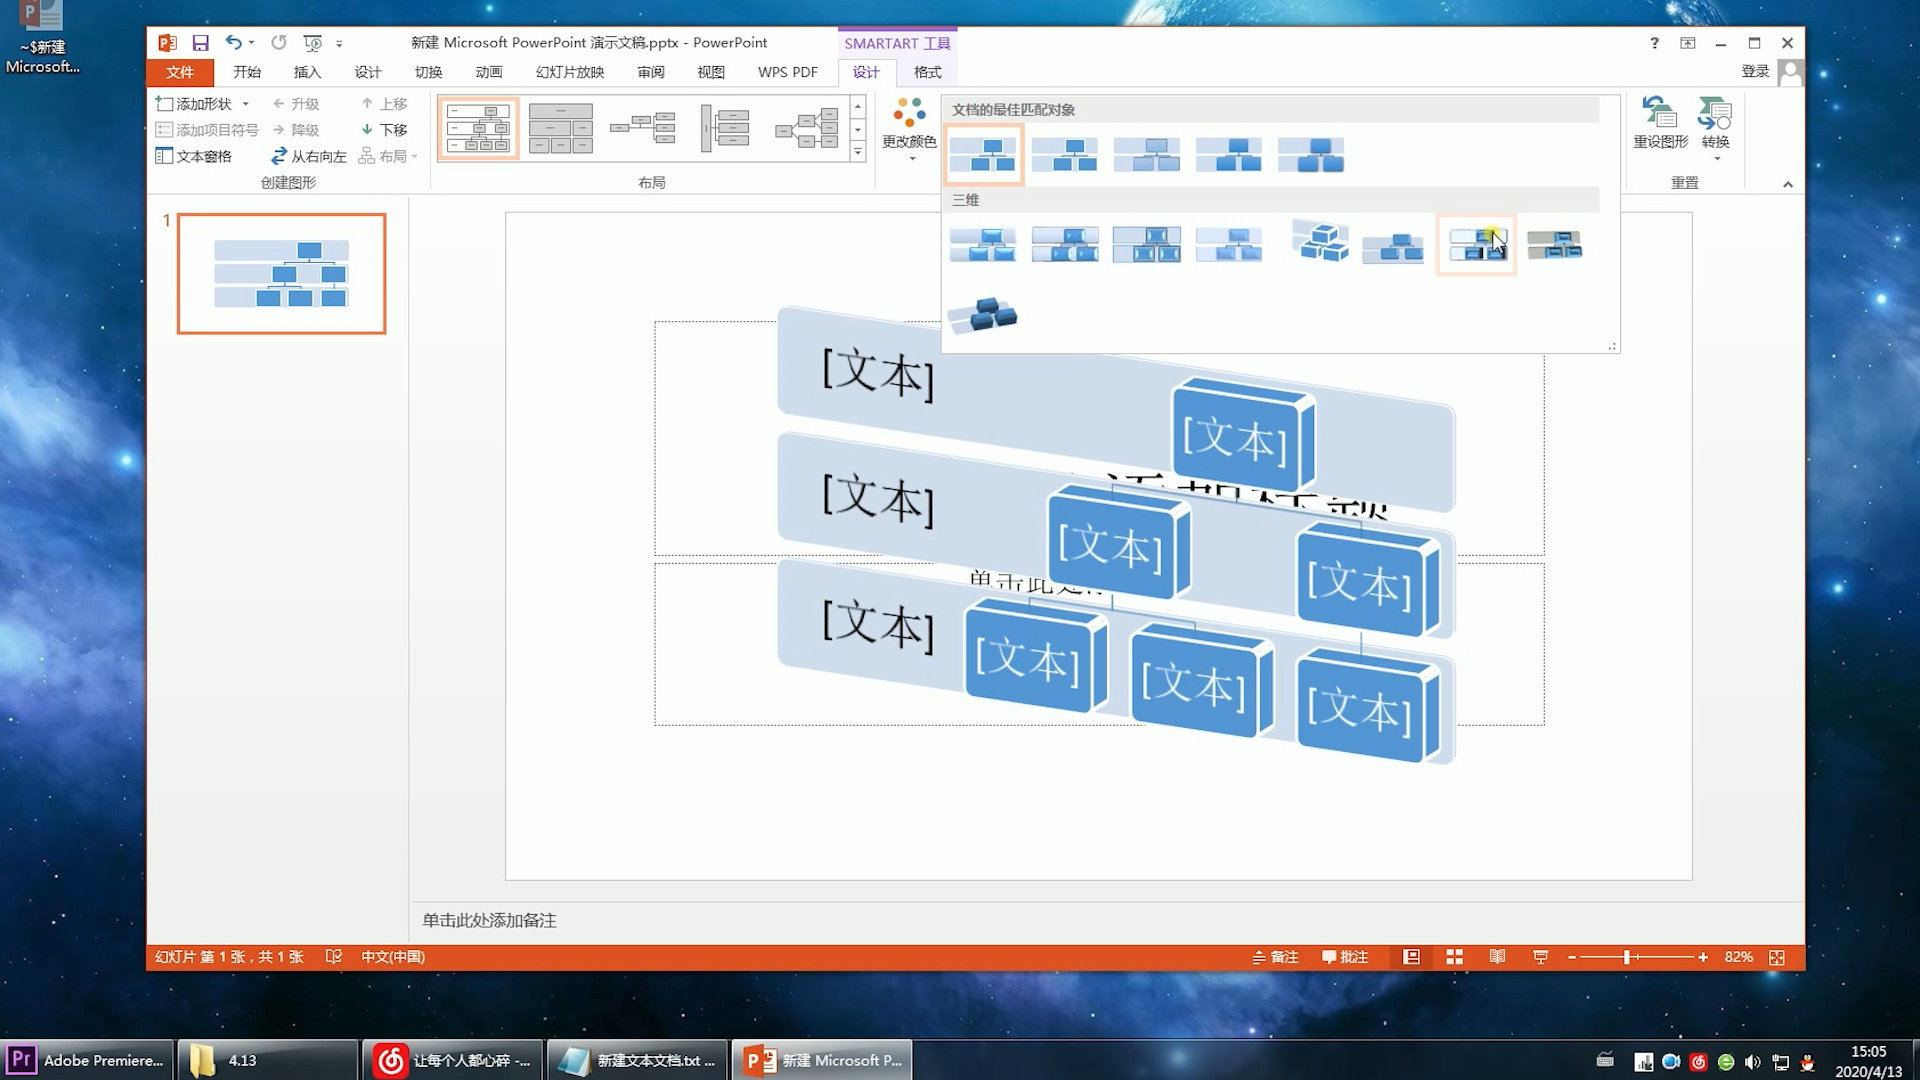Click the zoom in plus button
The width and height of the screenshot is (1920, 1080).
(1703, 957)
